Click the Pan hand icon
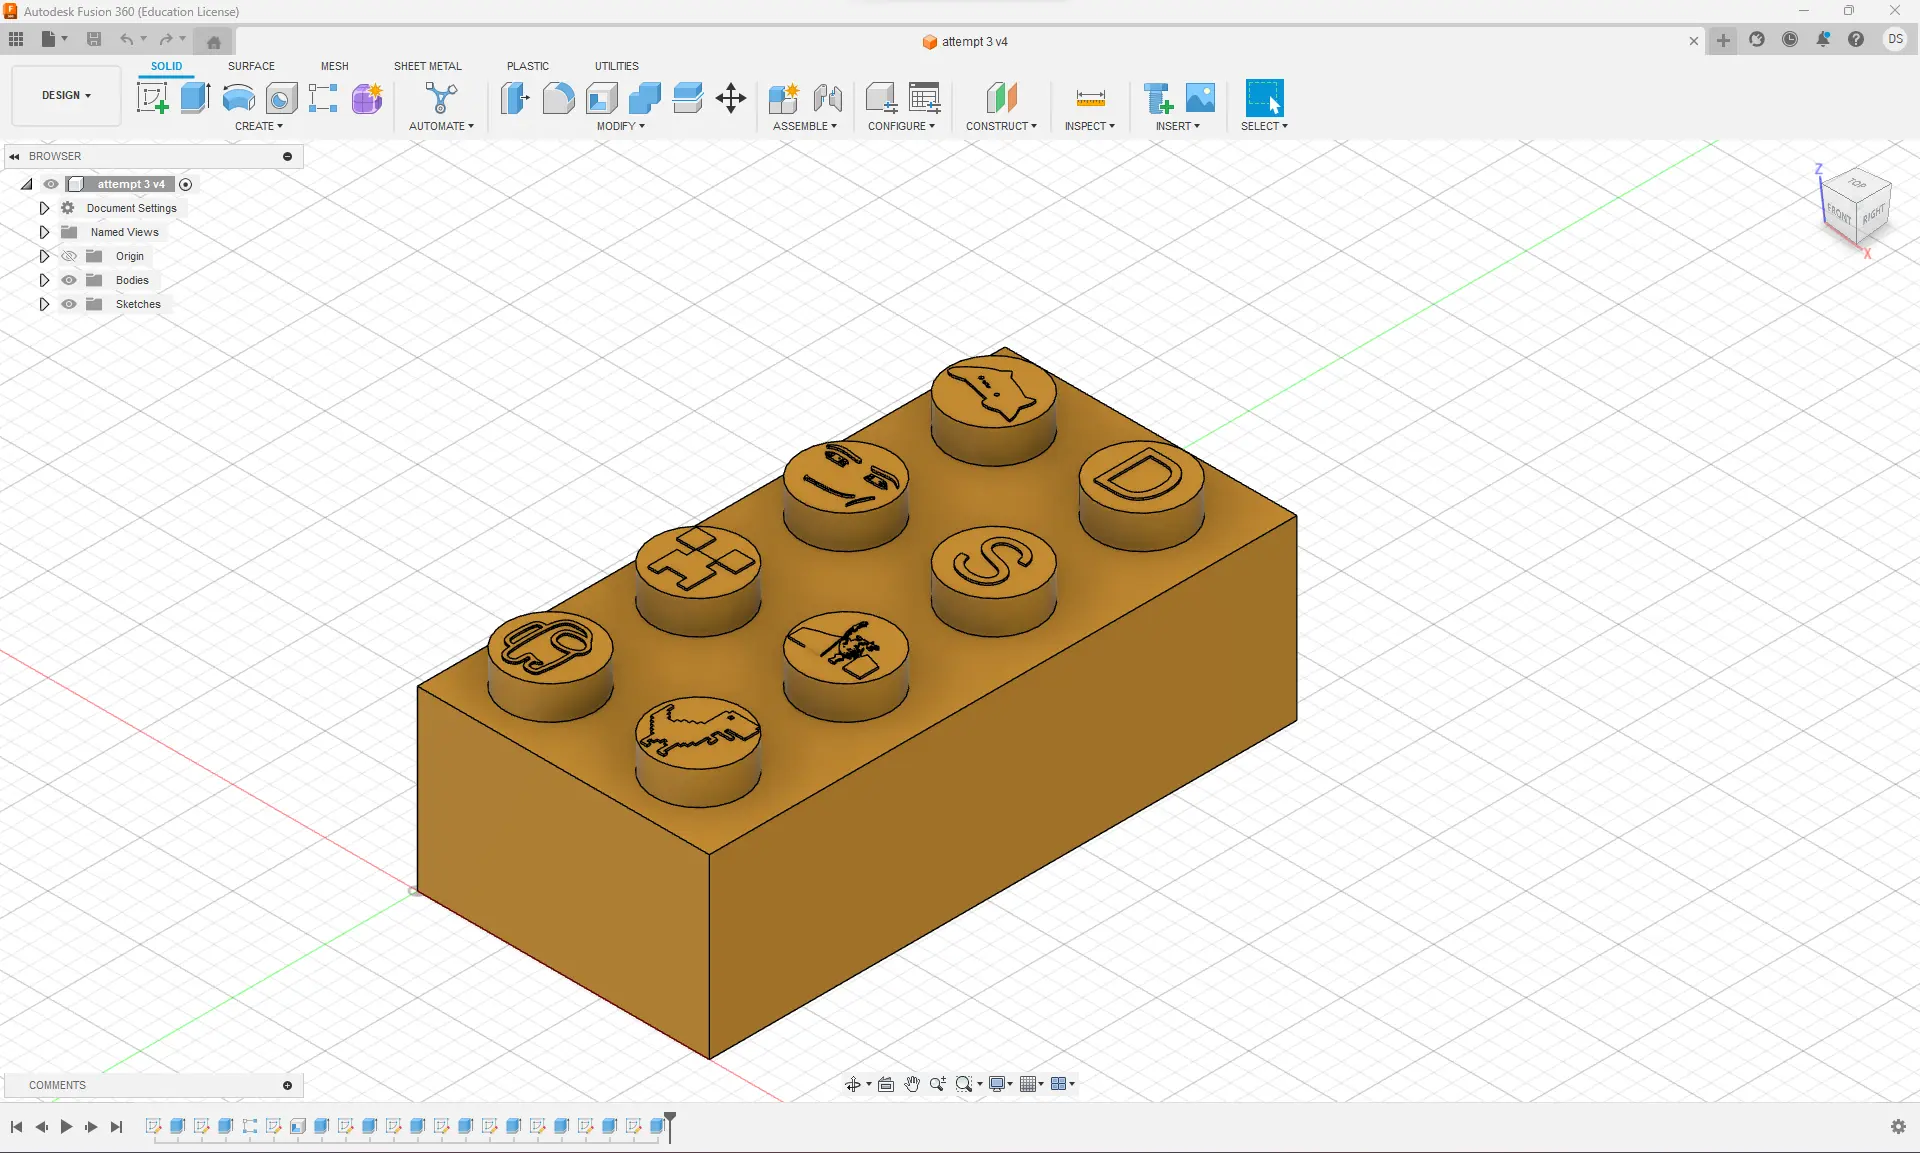The height and width of the screenshot is (1153, 1920). (x=912, y=1084)
